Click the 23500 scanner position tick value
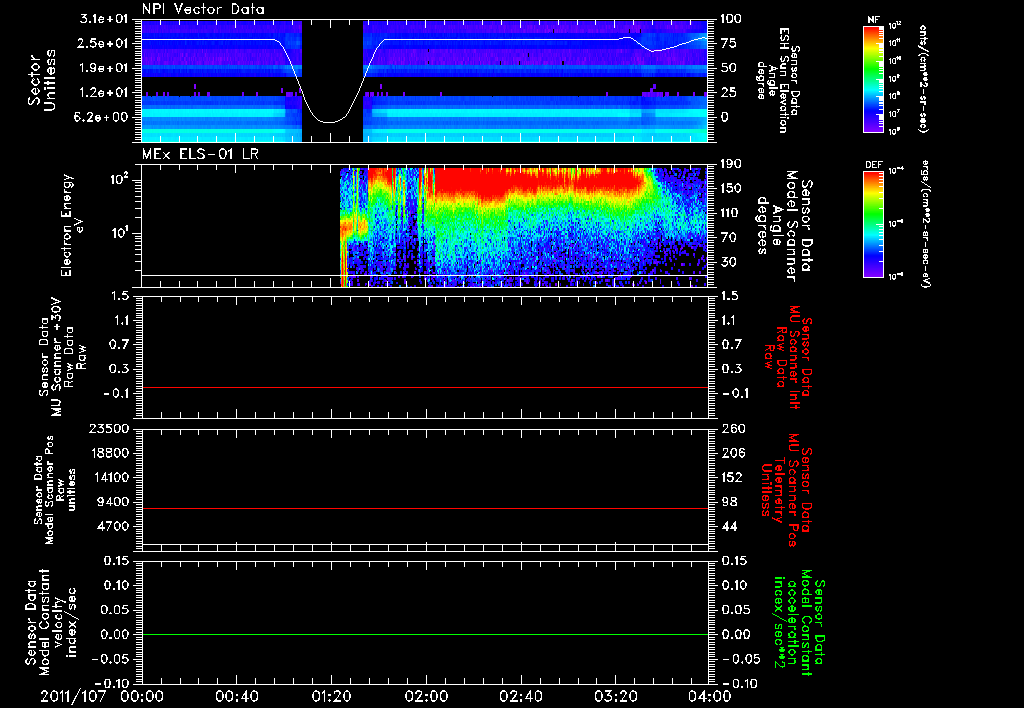 108,429
